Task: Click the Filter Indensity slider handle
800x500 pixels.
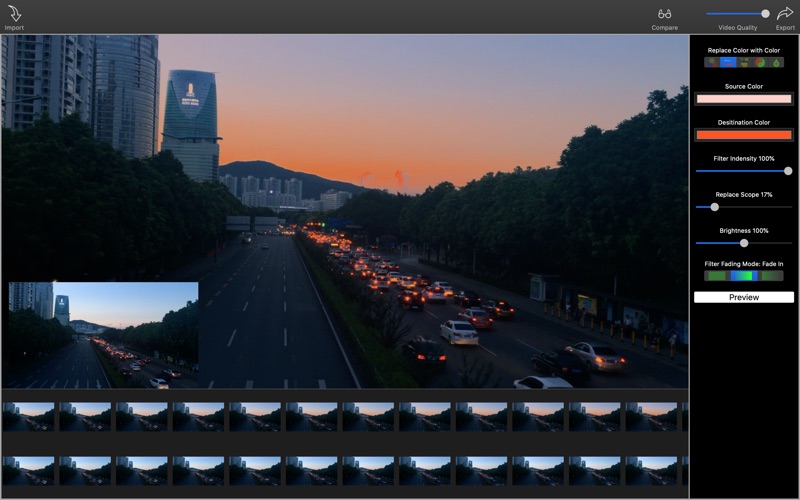Action: click(788, 171)
